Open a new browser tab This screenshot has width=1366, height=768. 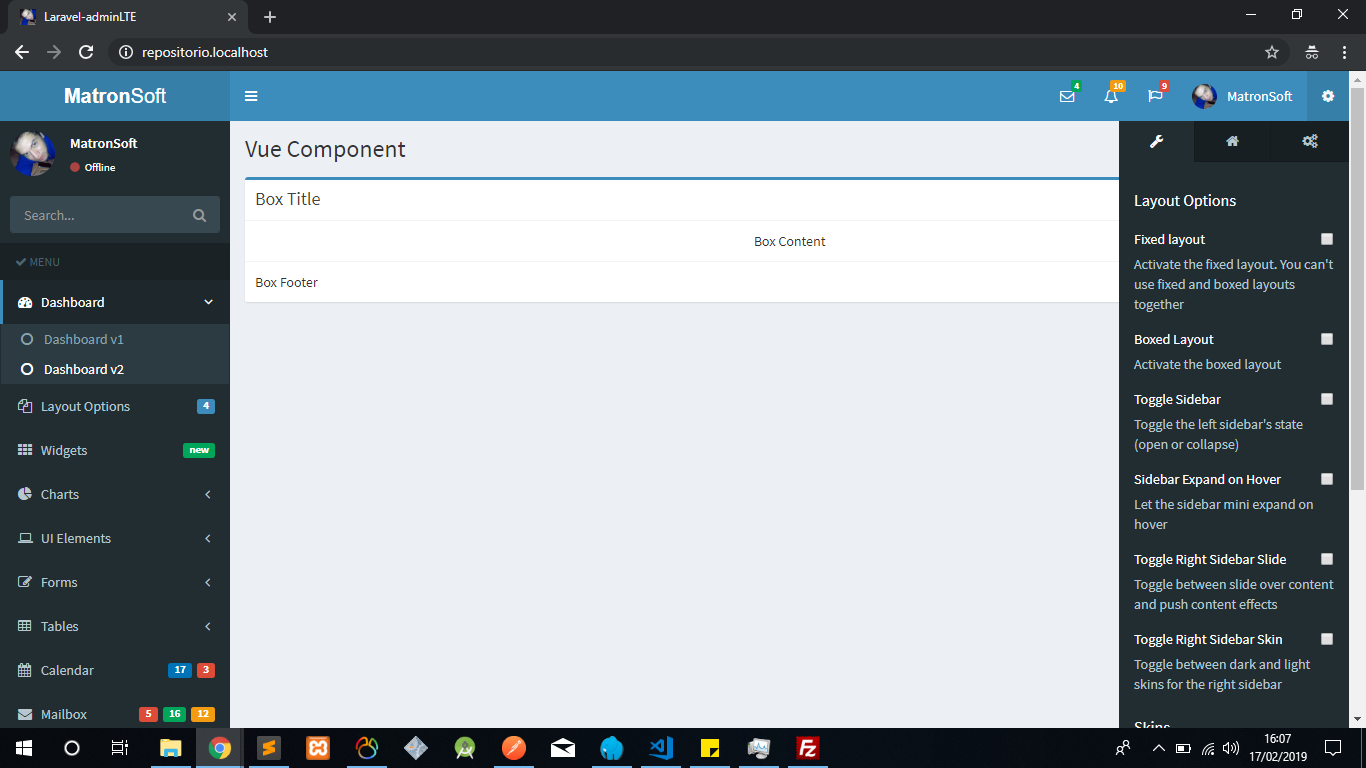point(270,17)
